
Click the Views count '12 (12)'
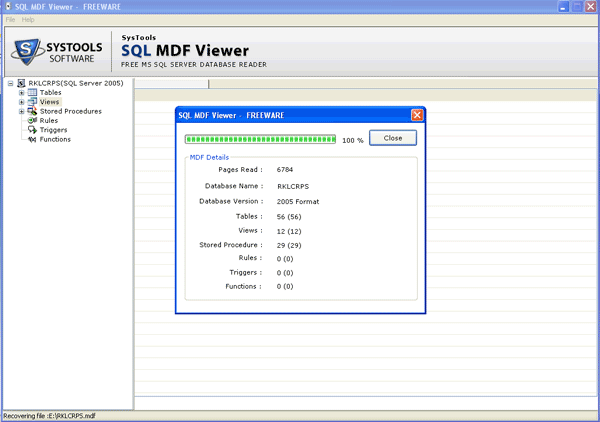coord(289,231)
